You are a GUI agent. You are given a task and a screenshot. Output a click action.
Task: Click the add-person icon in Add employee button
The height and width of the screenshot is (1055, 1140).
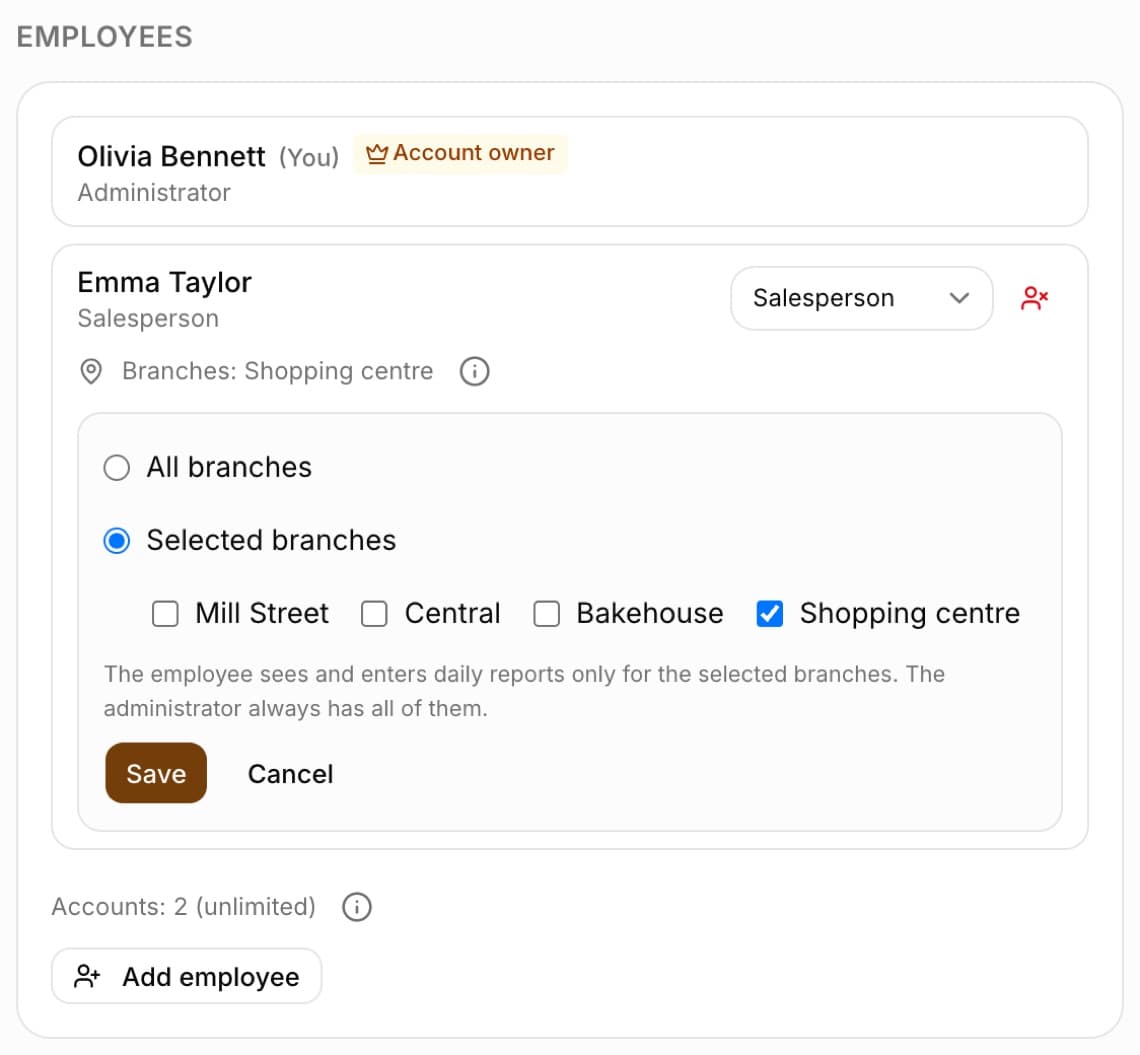click(87, 976)
